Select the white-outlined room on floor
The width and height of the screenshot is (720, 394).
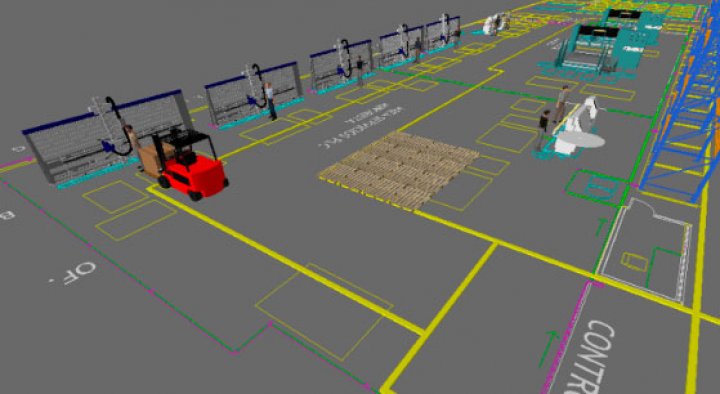(x=645, y=250)
